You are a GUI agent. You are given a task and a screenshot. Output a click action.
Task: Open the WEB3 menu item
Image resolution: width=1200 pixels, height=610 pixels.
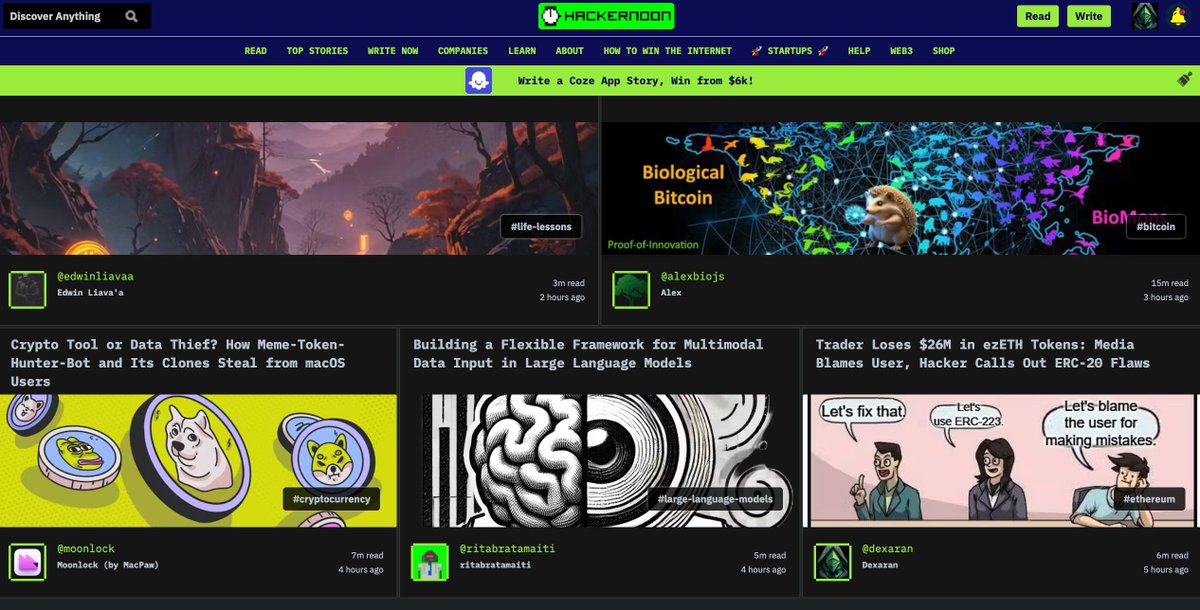click(902, 51)
